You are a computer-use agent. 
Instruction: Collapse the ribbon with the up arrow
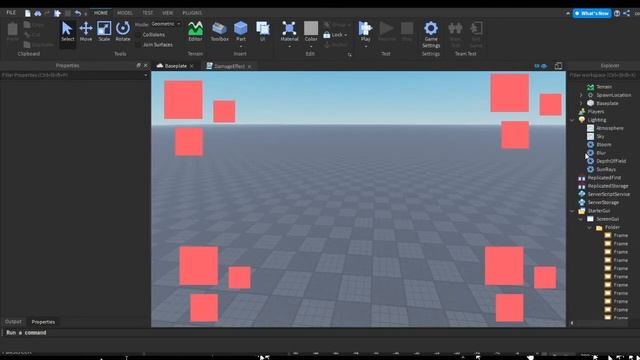pyautogui.click(x=568, y=13)
